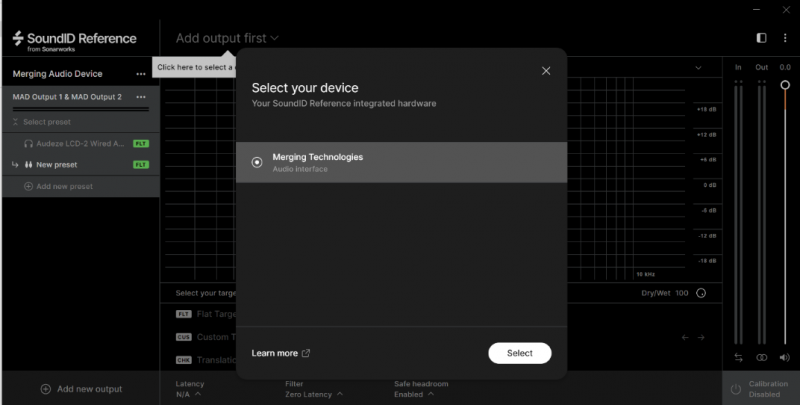Toggle the mono link icon
The width and height of the screenshot is (800, 405).
pos(761,358)
